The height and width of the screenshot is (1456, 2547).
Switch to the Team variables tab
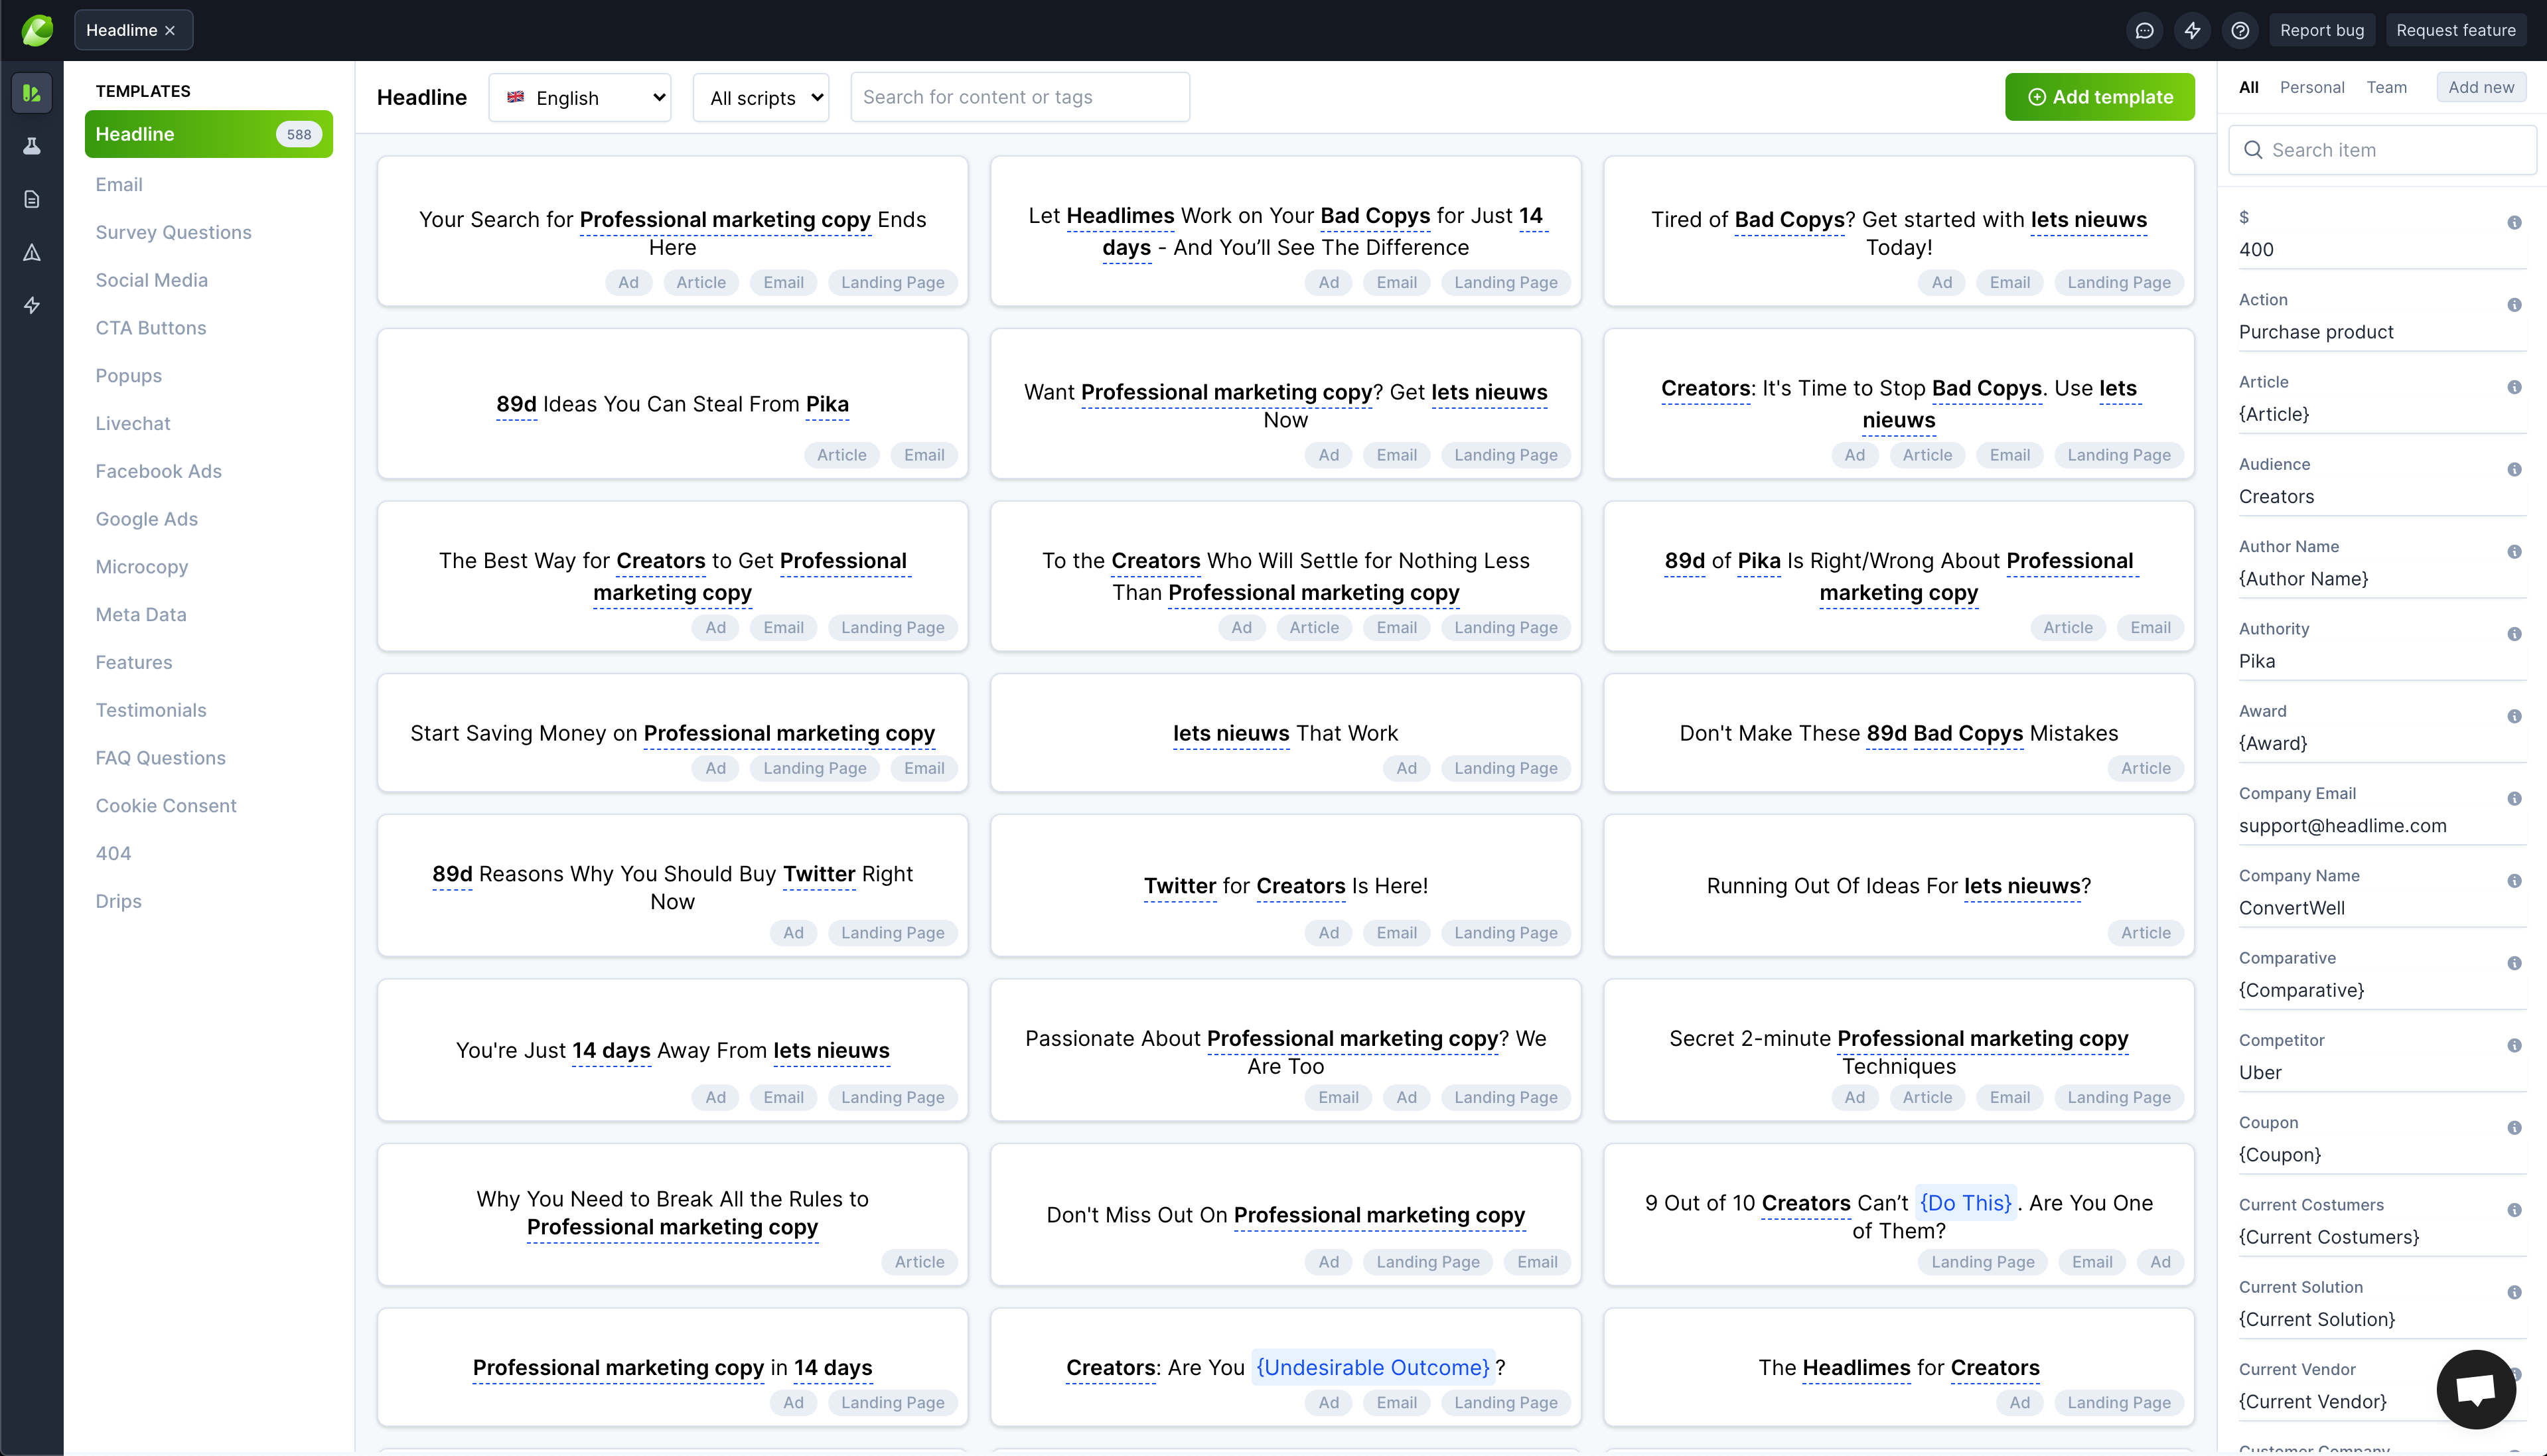click(2386, 87)
